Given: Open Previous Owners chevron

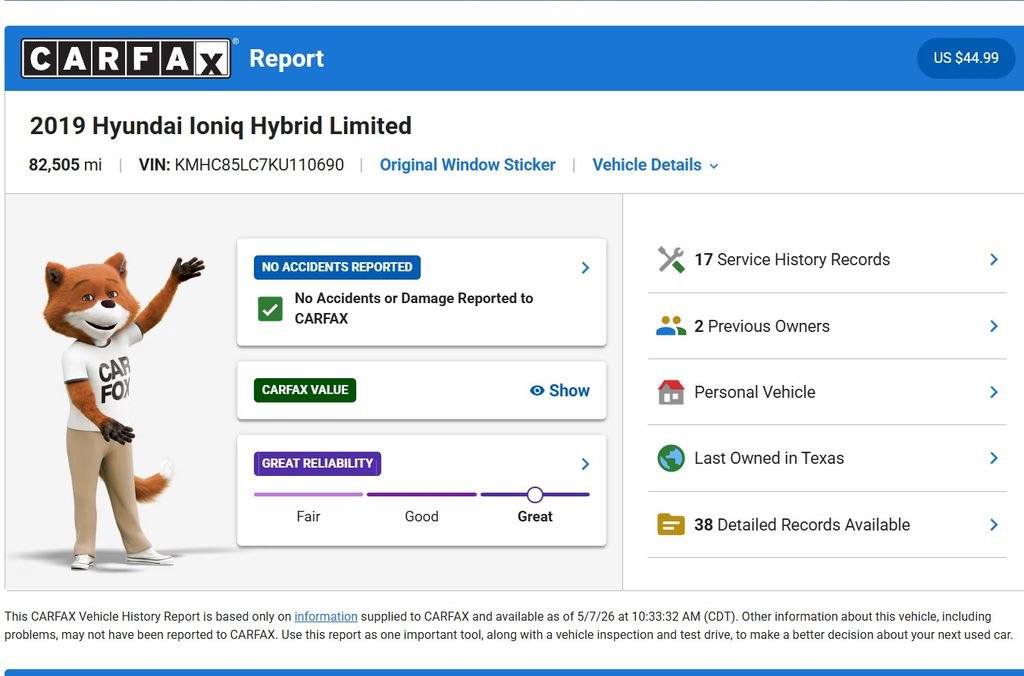Looking at the screenshot, I should [993, 326].
